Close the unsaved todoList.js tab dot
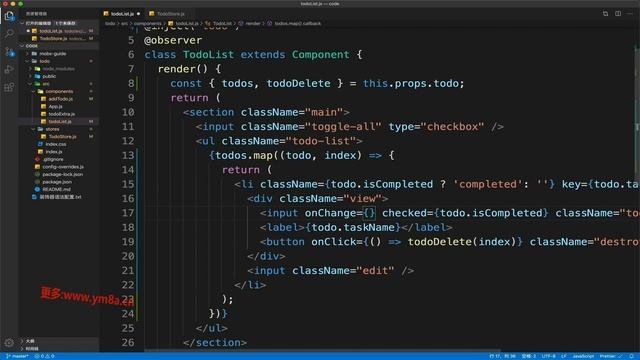Image resolution: width=640 pixels, height=360 pixels. pyautogui.click(x=138, y=14)
